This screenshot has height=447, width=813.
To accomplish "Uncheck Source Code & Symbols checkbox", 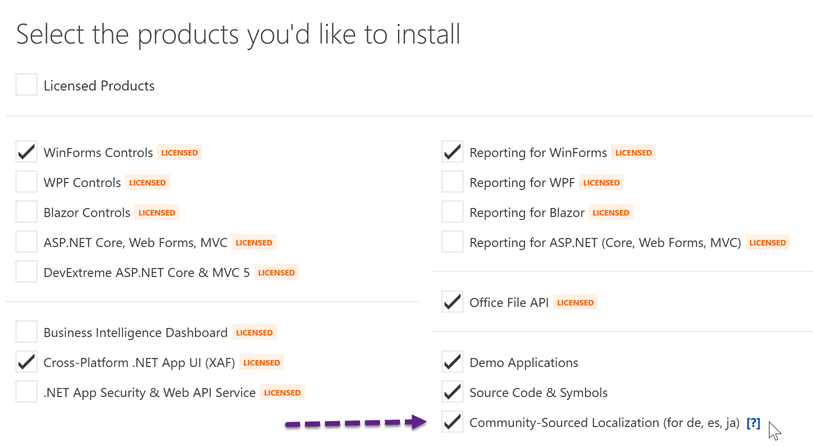I will click(x=453, y=392).
